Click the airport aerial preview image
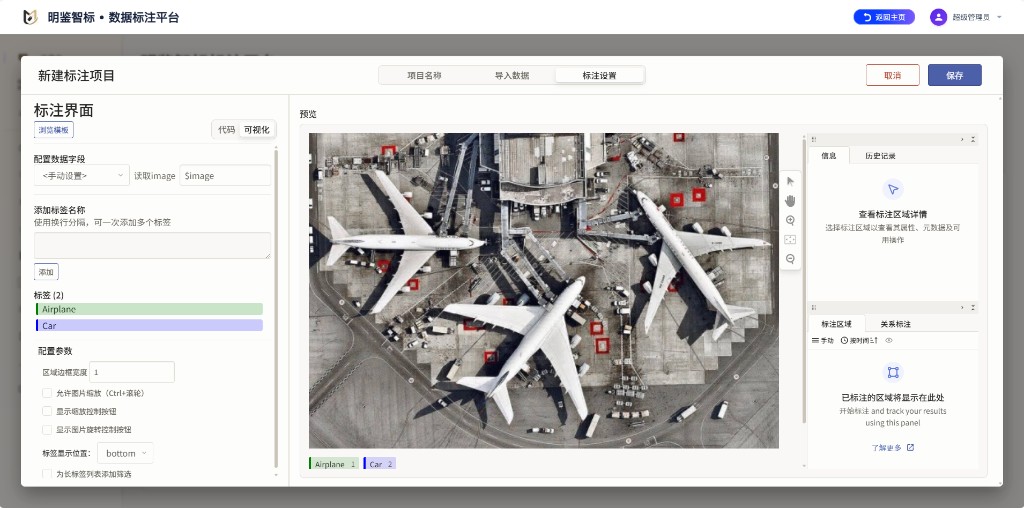 543,291
